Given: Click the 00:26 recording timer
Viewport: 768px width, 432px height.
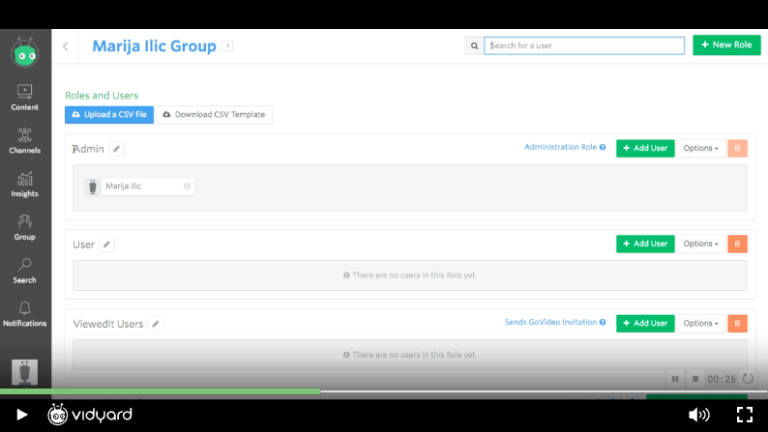Looking at the screenshot, I should pos(721,379).
